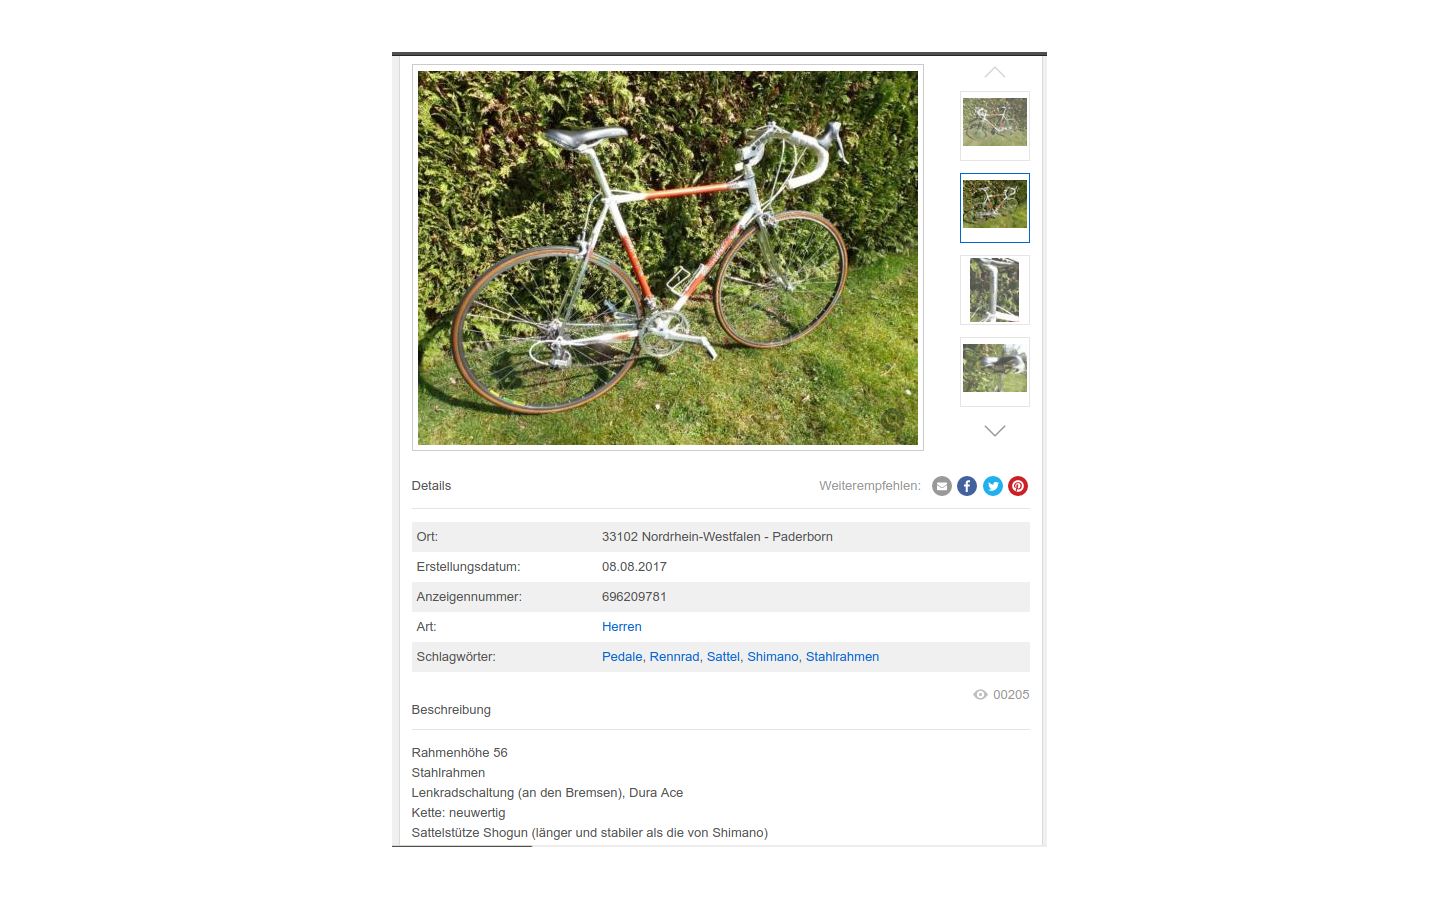1440x900 pixels.
Task: Show next thumbnails with the down chevron
Action: (x=995, y=431)
